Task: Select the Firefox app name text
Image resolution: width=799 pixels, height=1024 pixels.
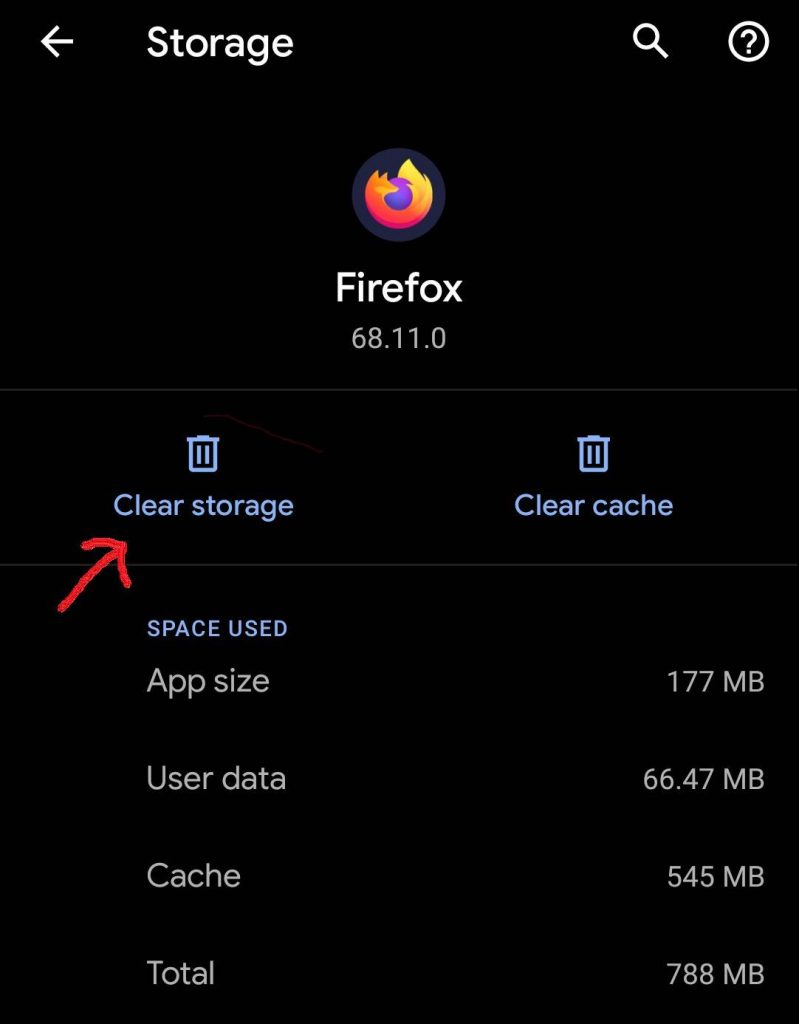Action: click(x=399, y=288)
